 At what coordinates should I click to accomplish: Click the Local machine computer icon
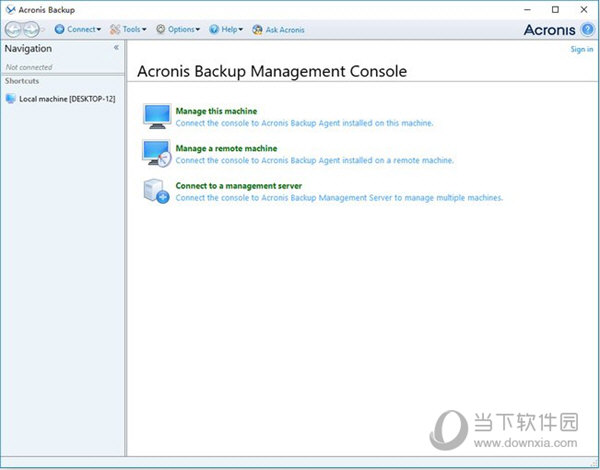(11, 98)
